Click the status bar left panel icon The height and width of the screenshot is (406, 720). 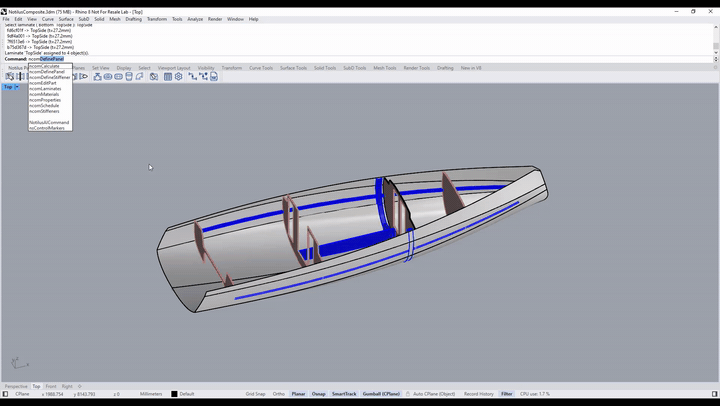pos(6,394)
